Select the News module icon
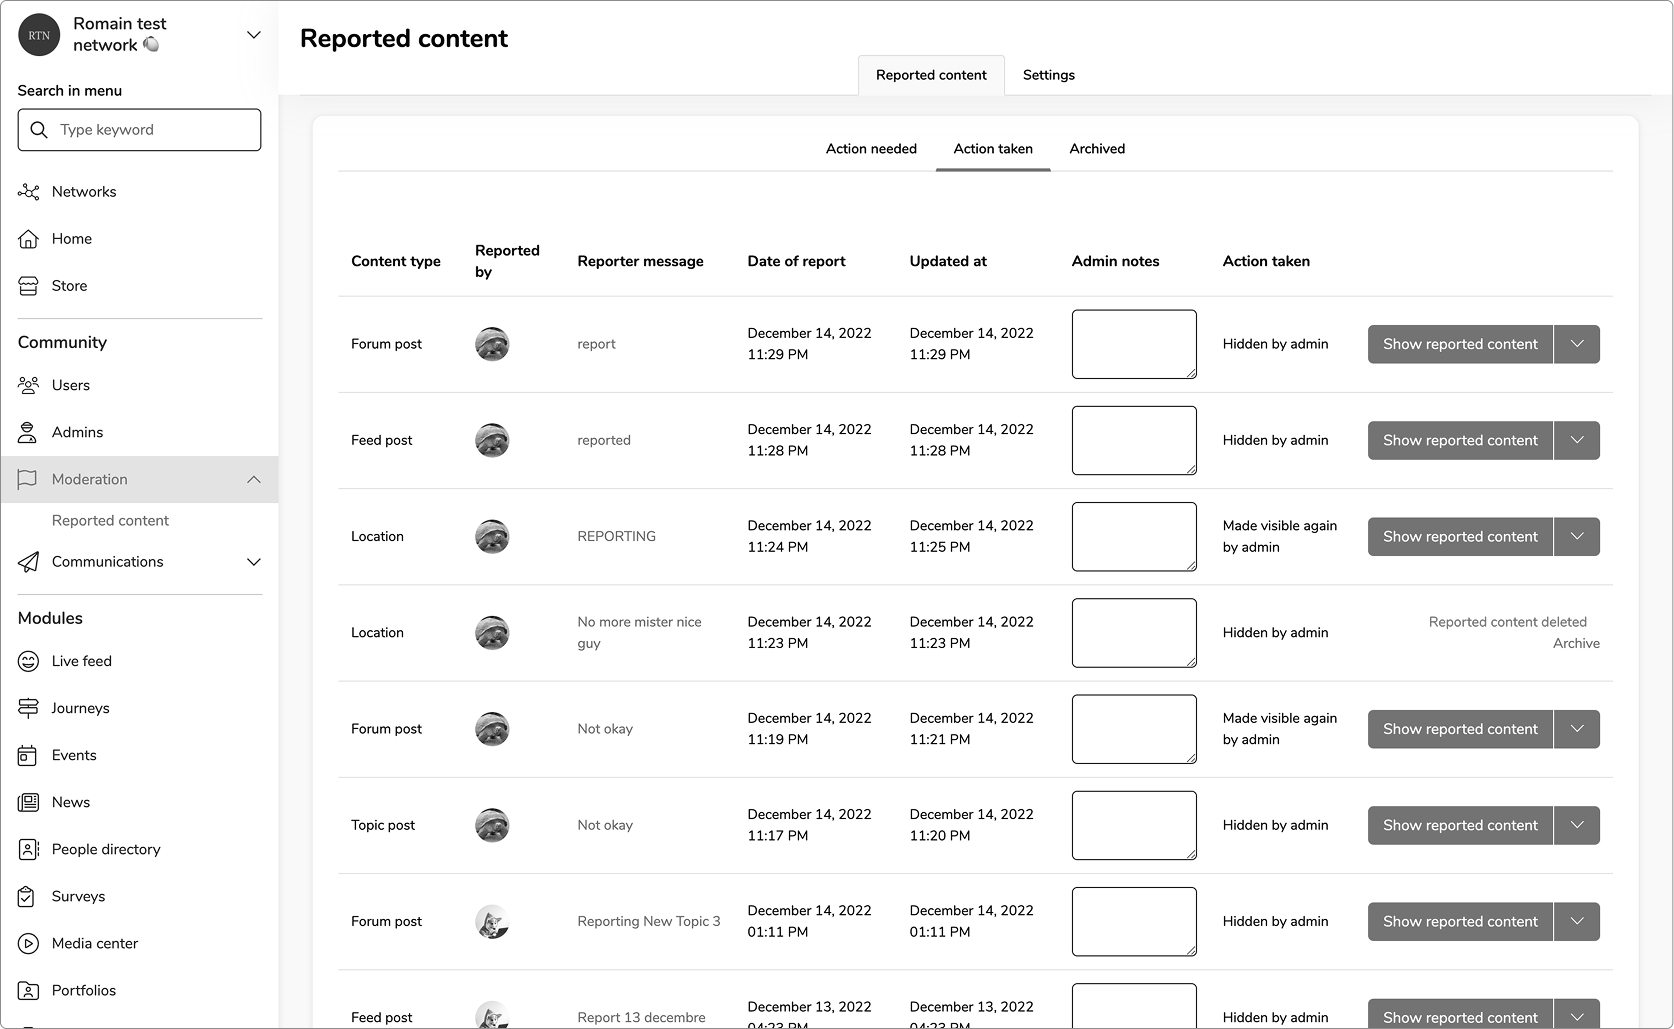The width and height of the screenshot is (1674, 1029). point(27,802)
